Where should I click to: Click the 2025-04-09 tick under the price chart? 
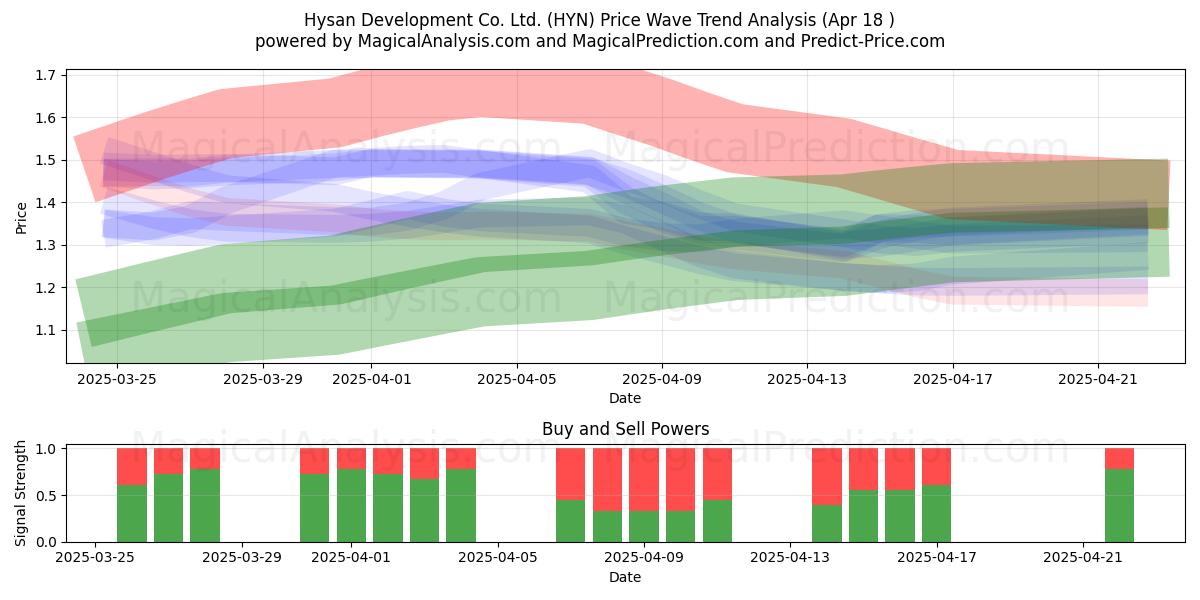point(662,379)
